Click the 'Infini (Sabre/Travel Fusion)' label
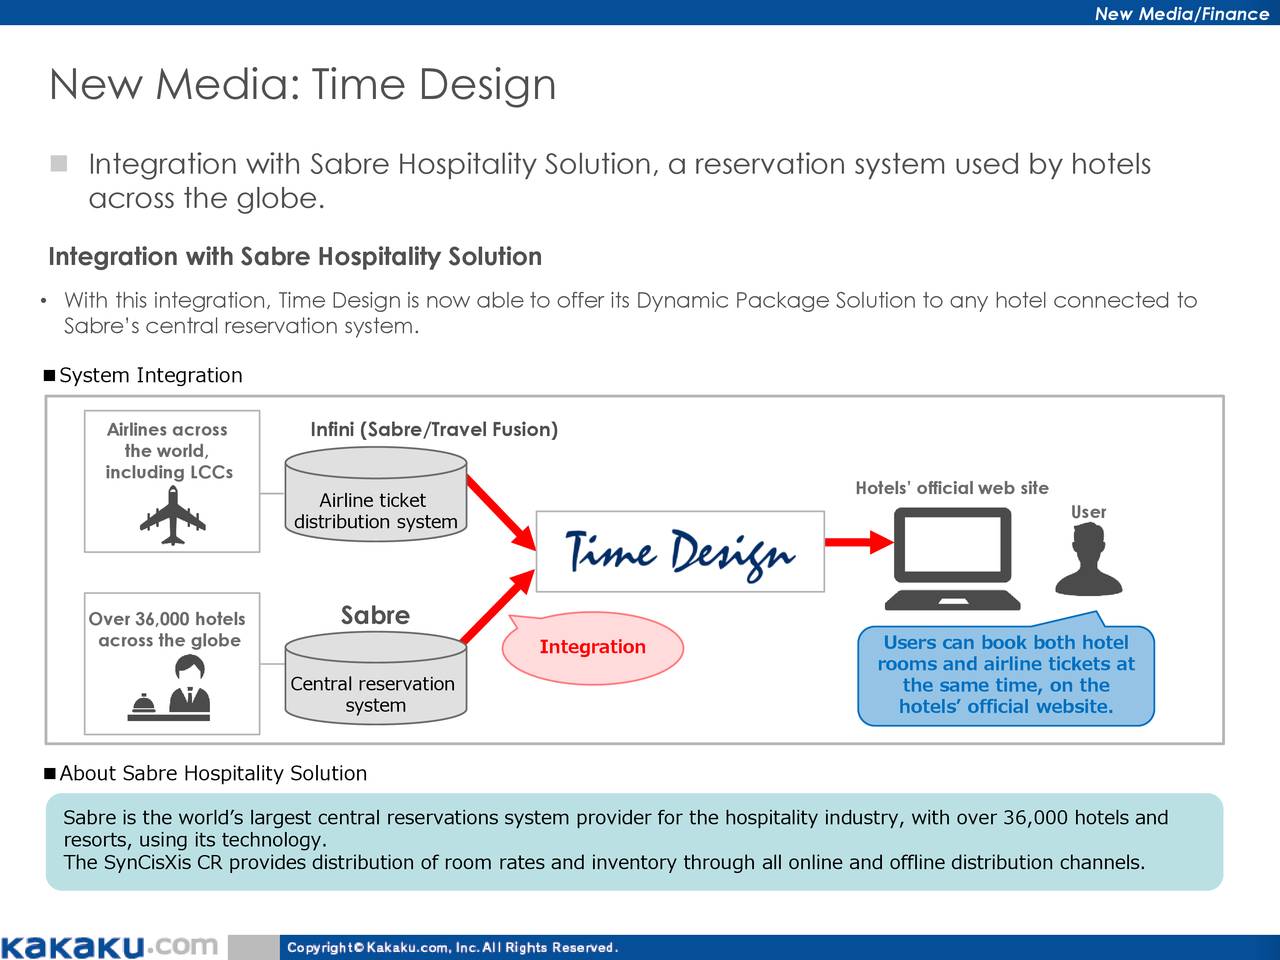Screen dimensions: 1280x960 (434, 429)
